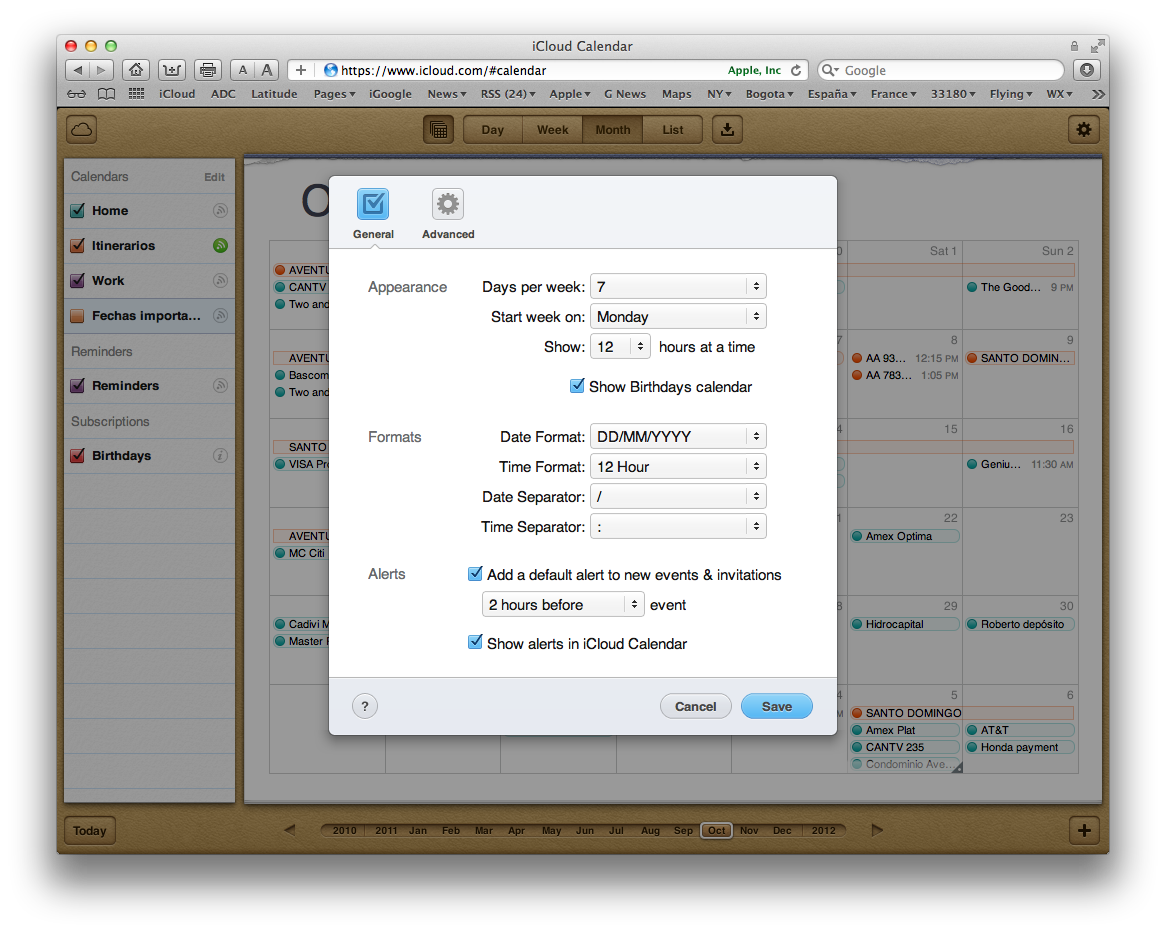Click the green Itinerarios sharing icon
This screenshot has height=933, width=1166.
pyautogui.click(x=220, y=245)
